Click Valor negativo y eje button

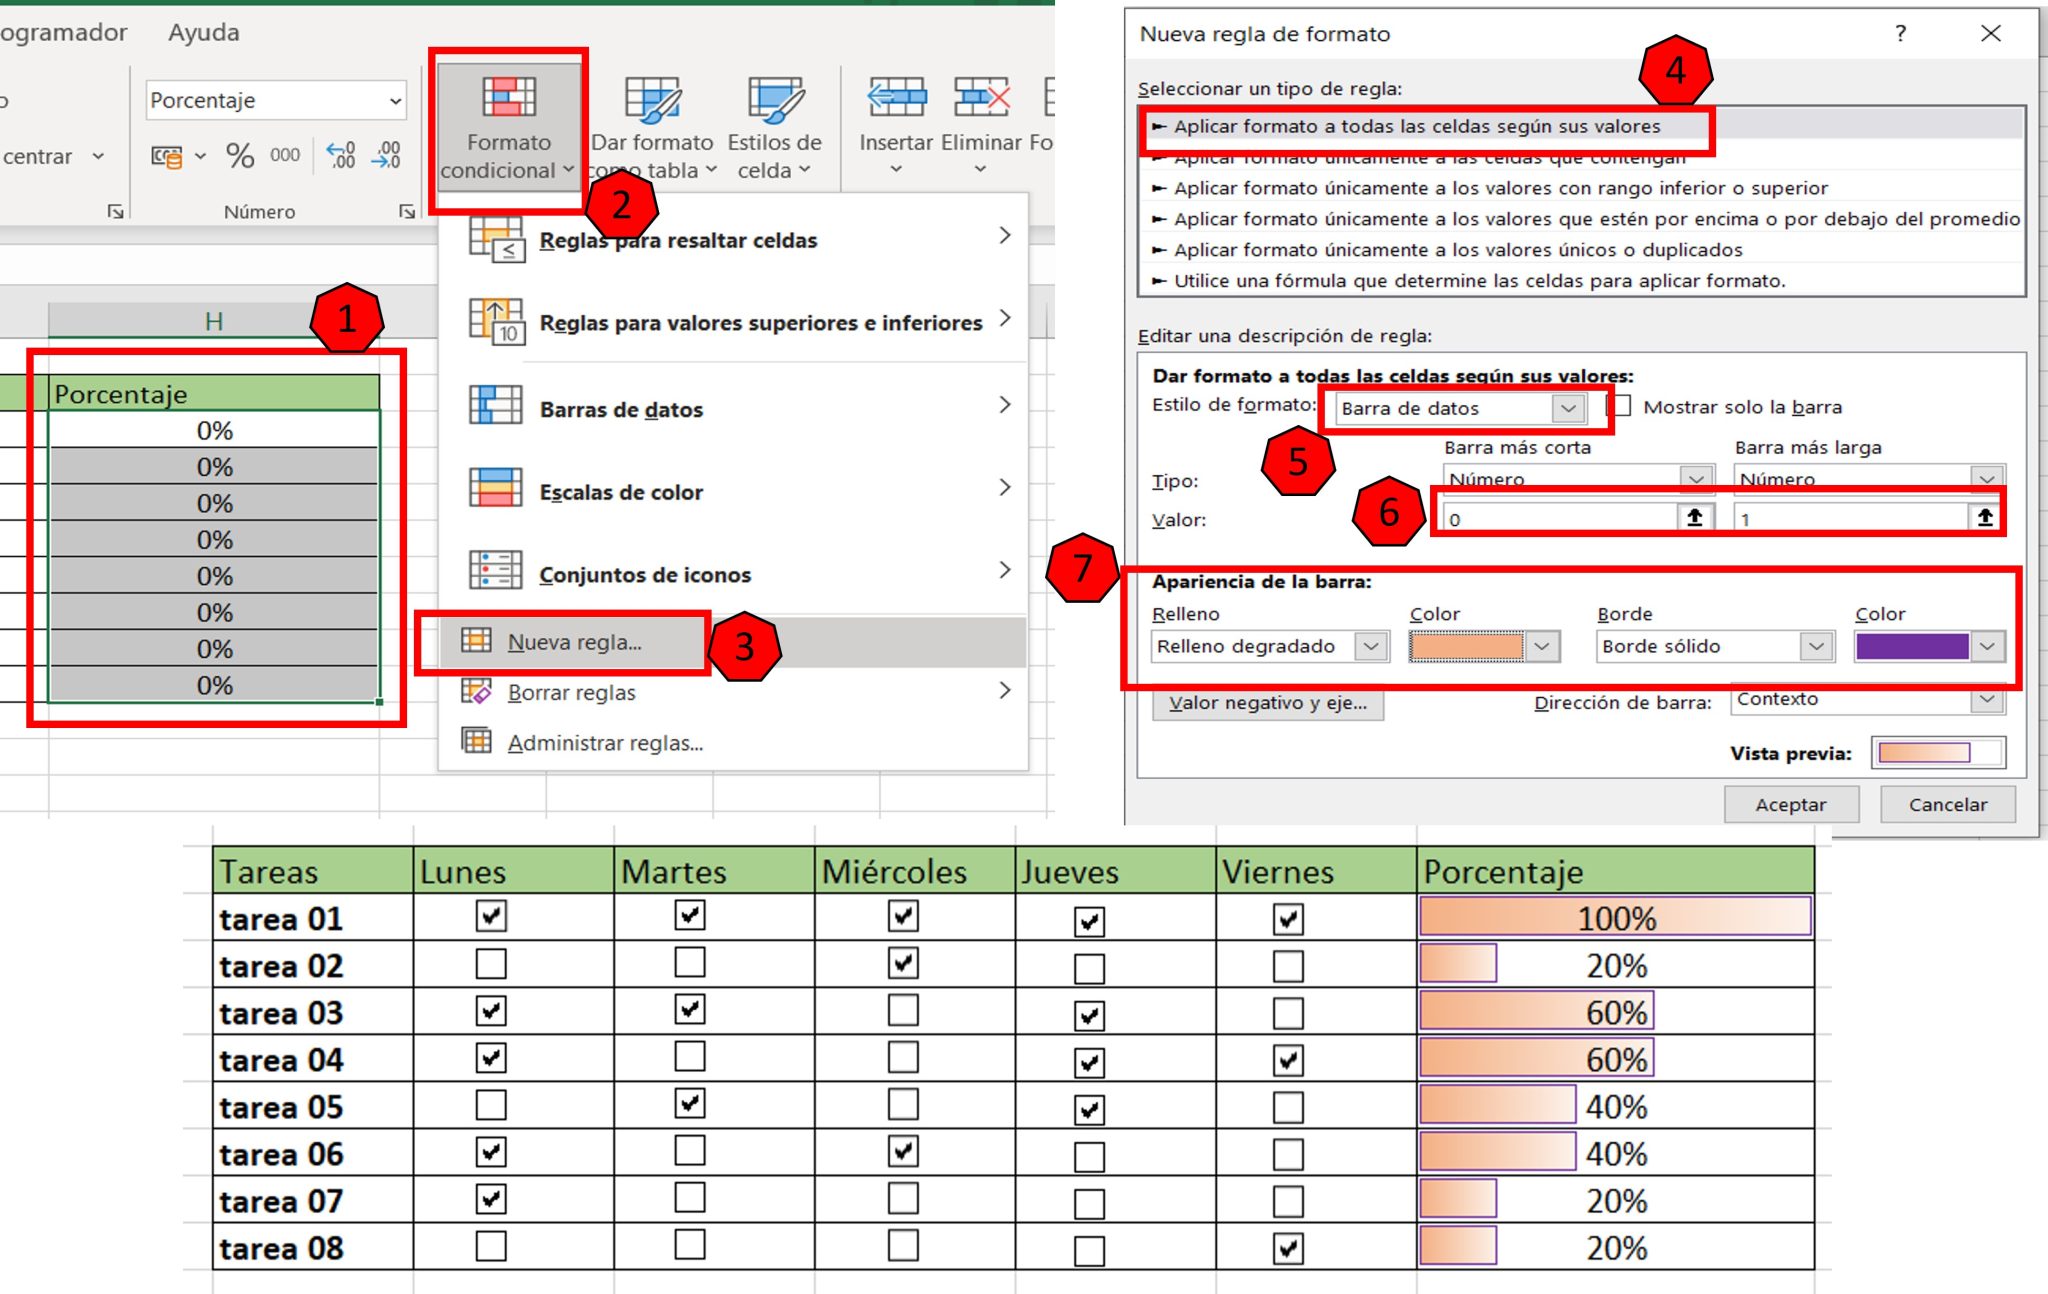coord(1267,703)
